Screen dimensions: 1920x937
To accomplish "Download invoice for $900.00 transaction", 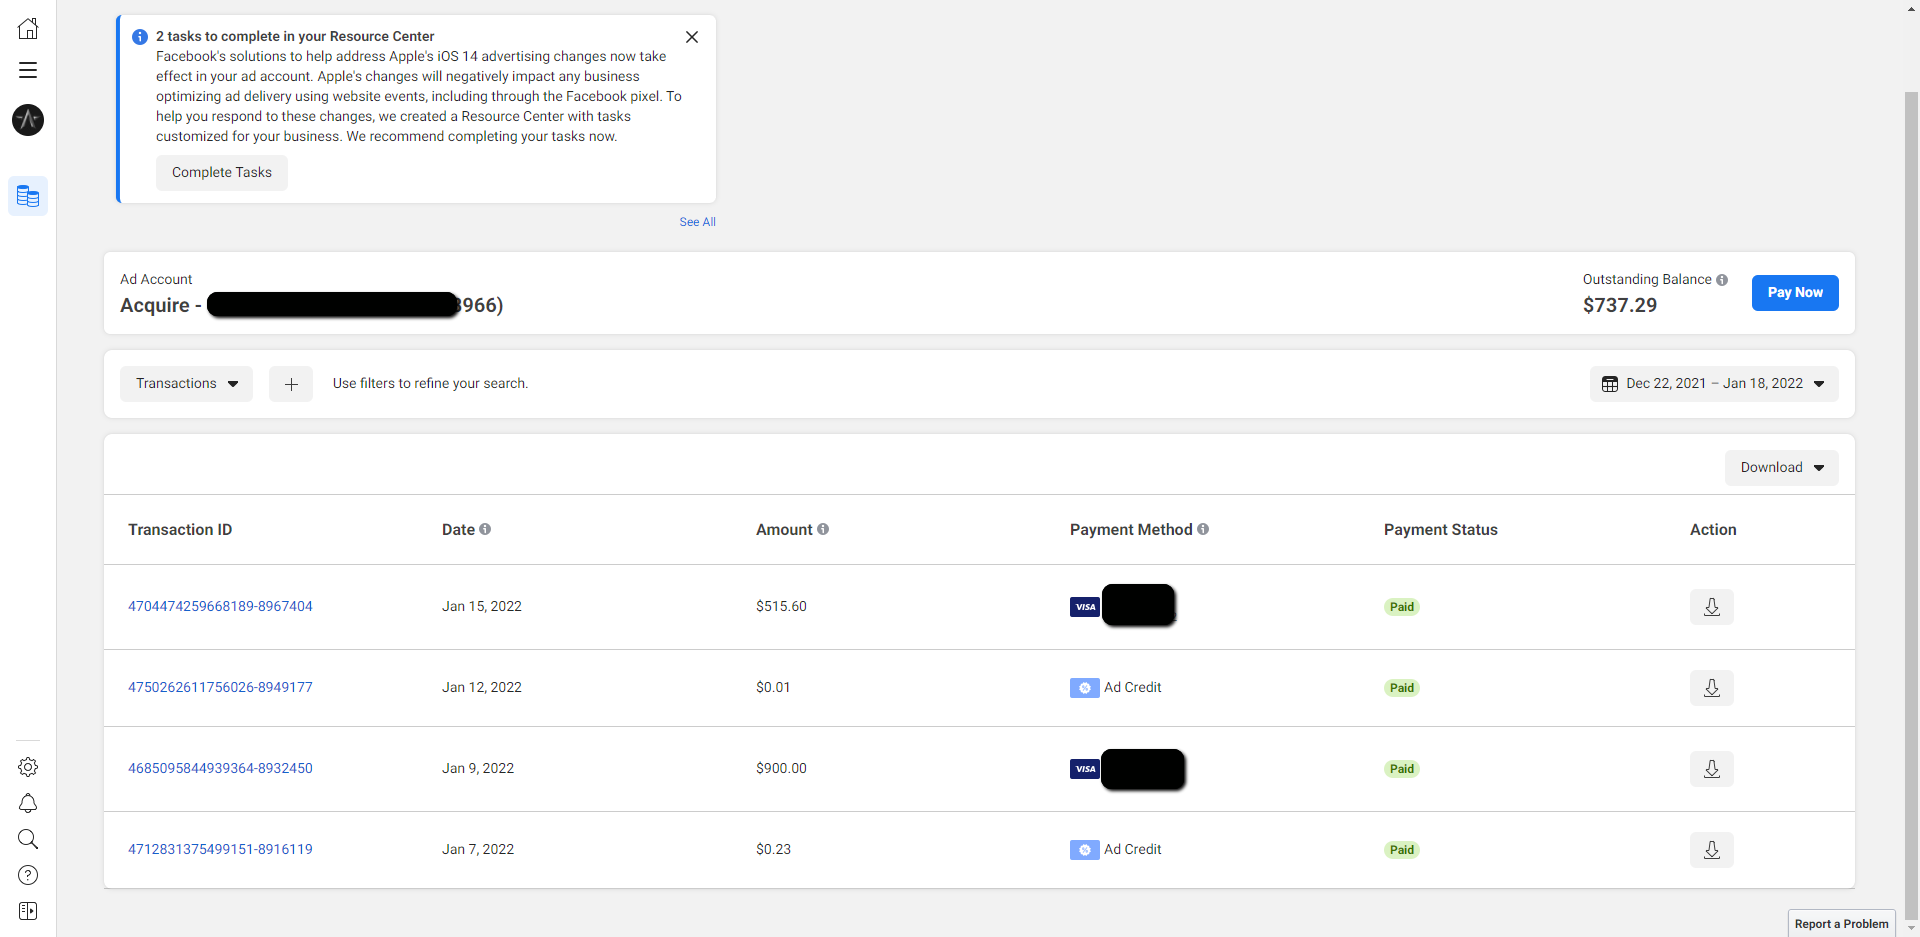I will click(1711, 769).
